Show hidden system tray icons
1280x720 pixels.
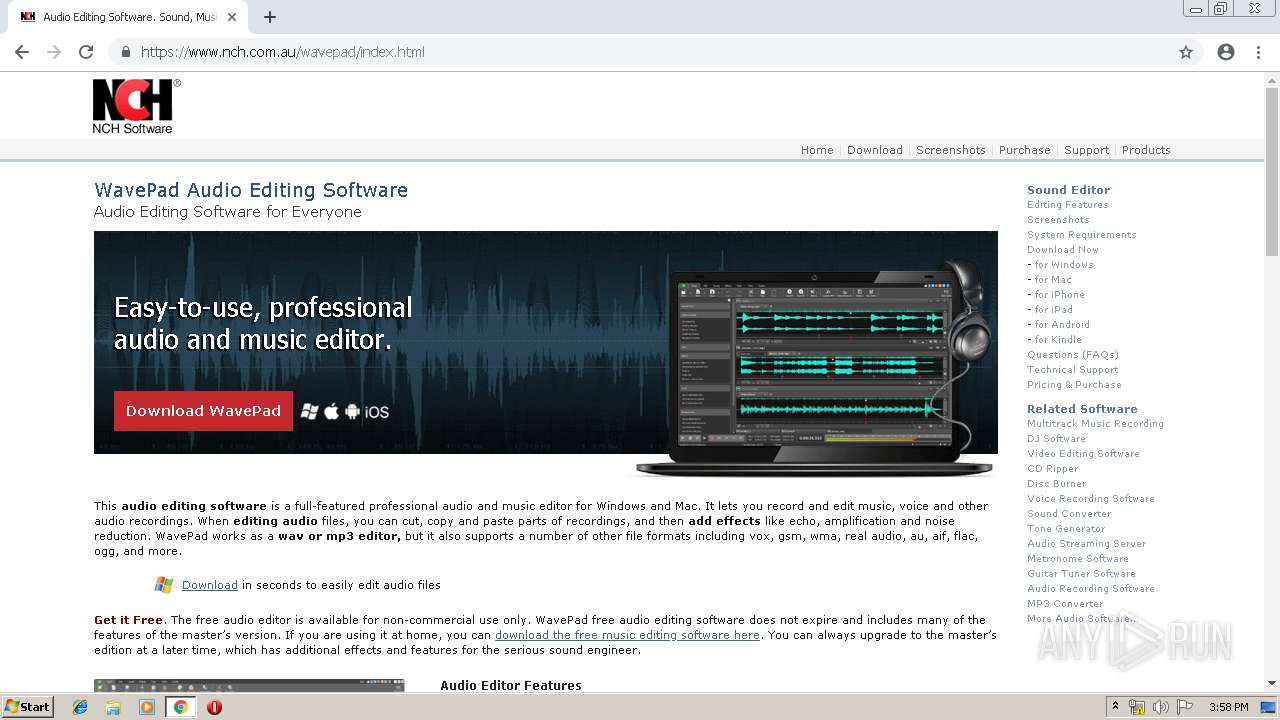1116,707
